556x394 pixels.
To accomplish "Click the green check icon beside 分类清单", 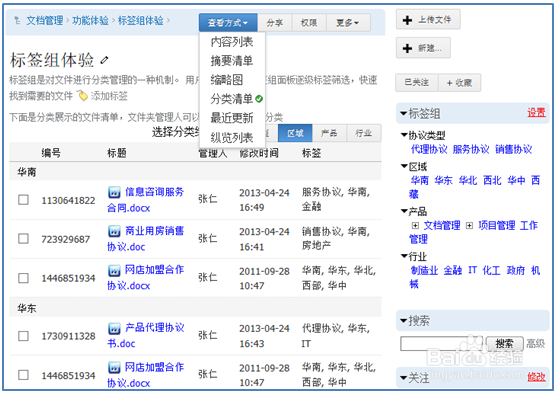I will coord(259,99).
